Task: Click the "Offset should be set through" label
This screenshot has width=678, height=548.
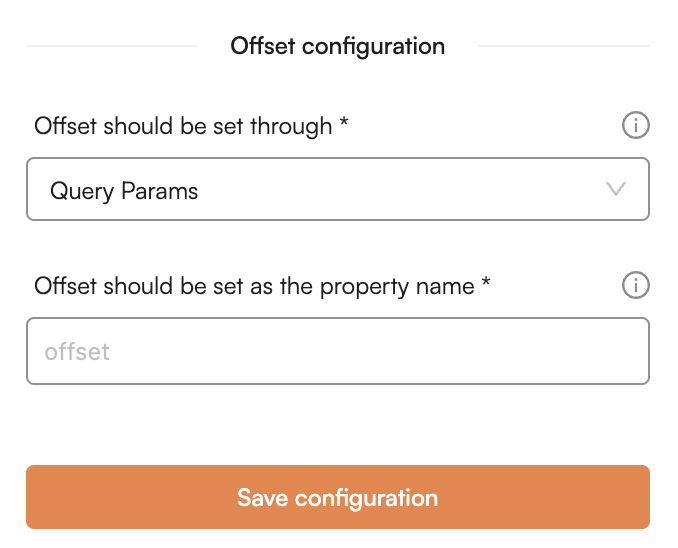Action: [x=183, y=127]
